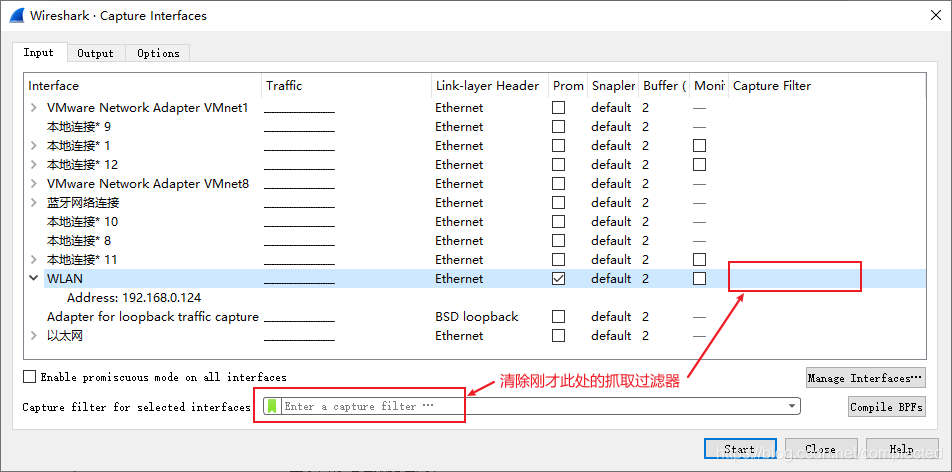Viewport: 952px width, 472px height.
Task: Select Adapter for loopback traffic capture
Action: click(153, 316)
